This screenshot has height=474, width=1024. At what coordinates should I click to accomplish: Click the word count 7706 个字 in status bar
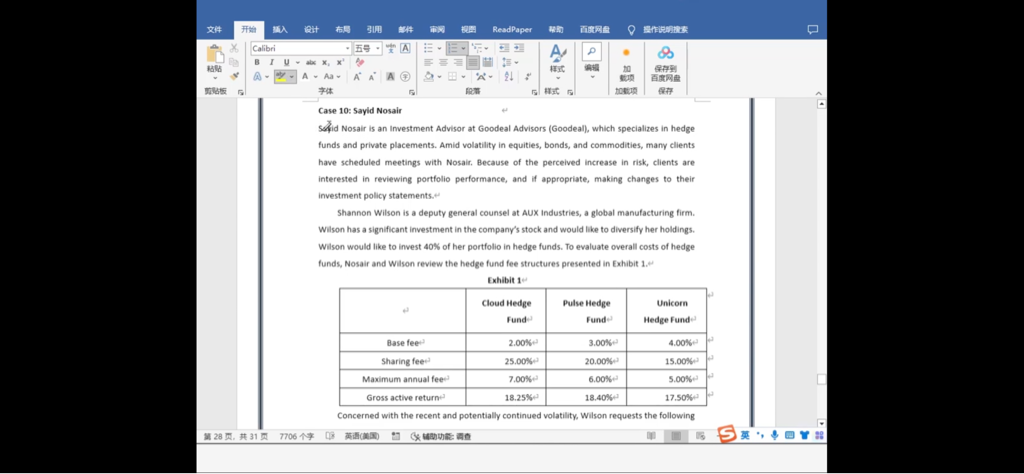pyautogui.click(x=296, y=436)
